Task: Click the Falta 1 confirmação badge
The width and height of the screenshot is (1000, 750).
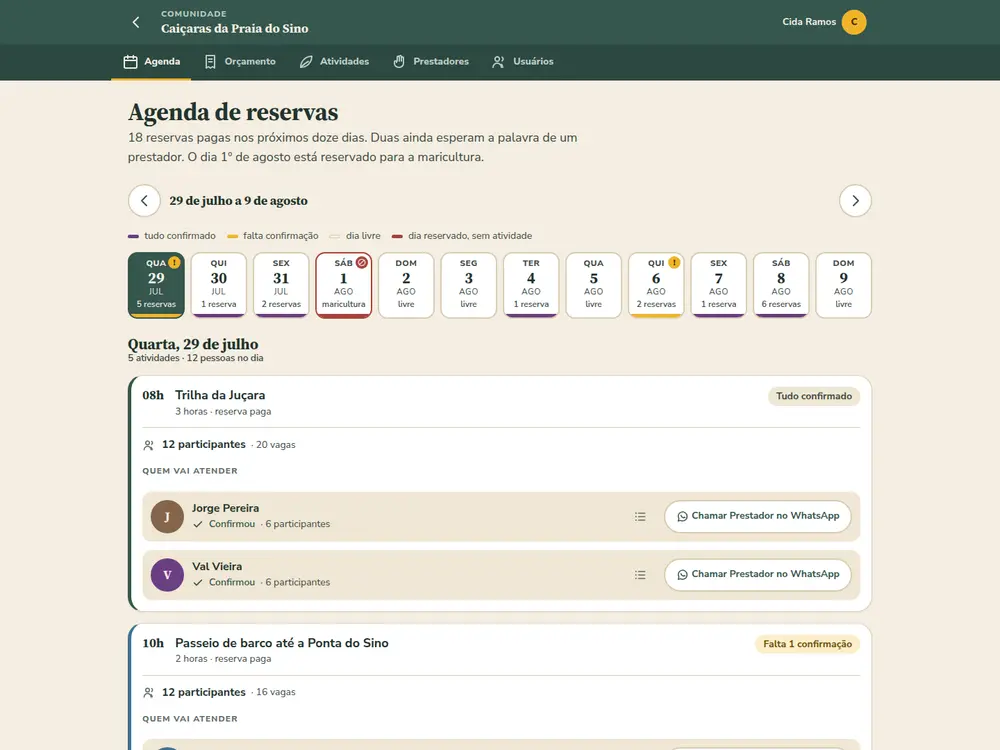Action: pyautogui.click(x=807, y=644)
